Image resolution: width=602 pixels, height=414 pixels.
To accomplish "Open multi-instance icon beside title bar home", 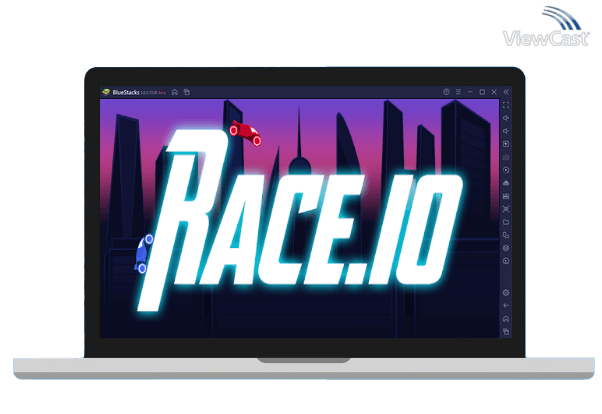I will click(x=187, y=92).
